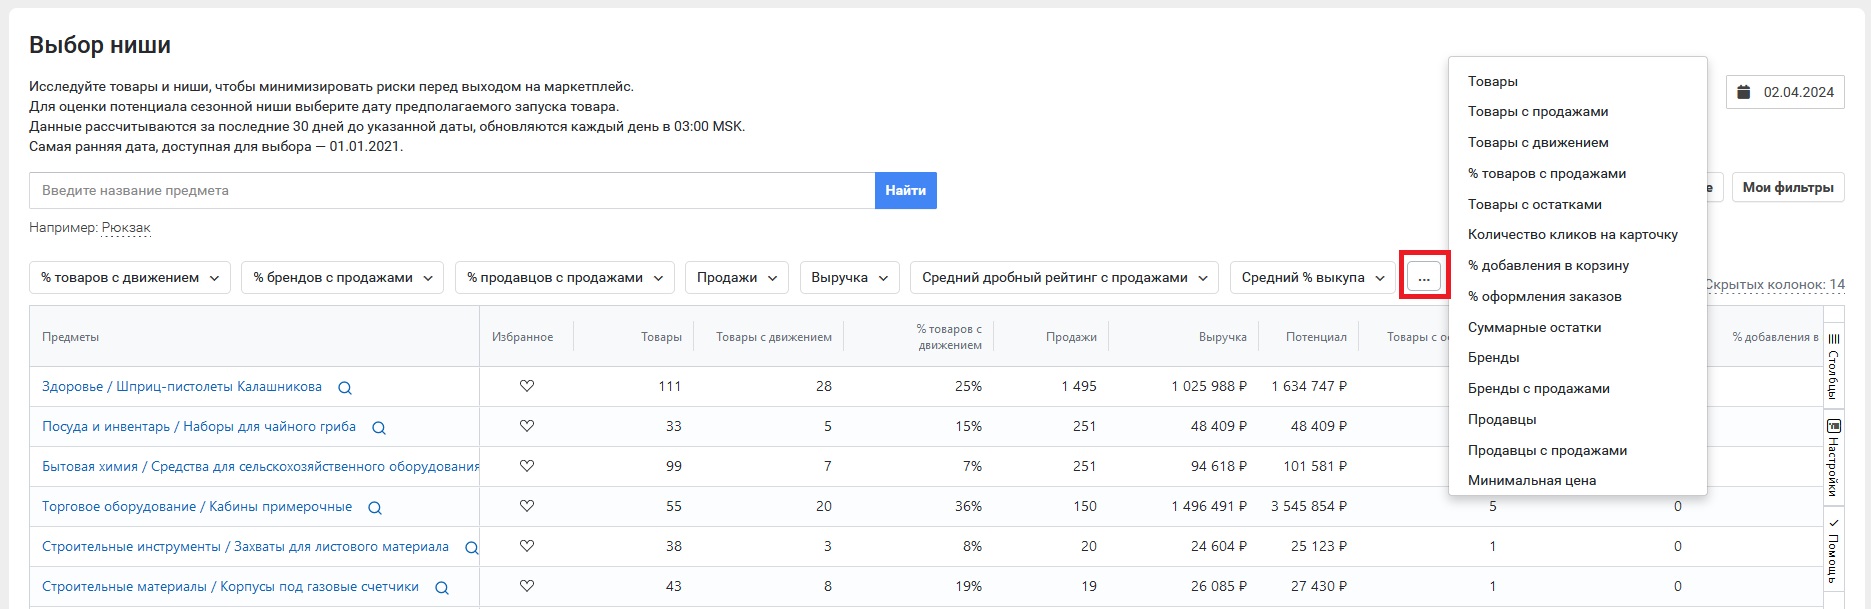The image size is (1871, 609).
Task: Open the Столбцы side panel
Action: [1833, 367]
